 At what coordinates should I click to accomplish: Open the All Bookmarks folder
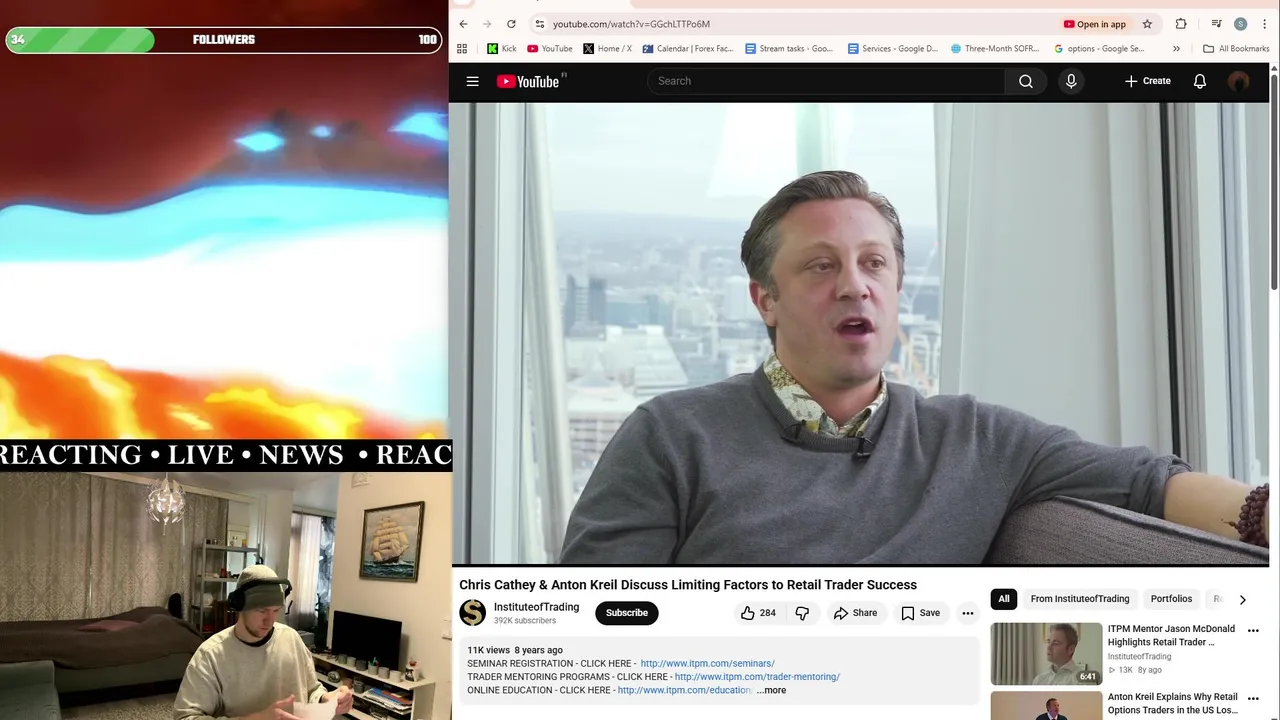[1236, 48]
